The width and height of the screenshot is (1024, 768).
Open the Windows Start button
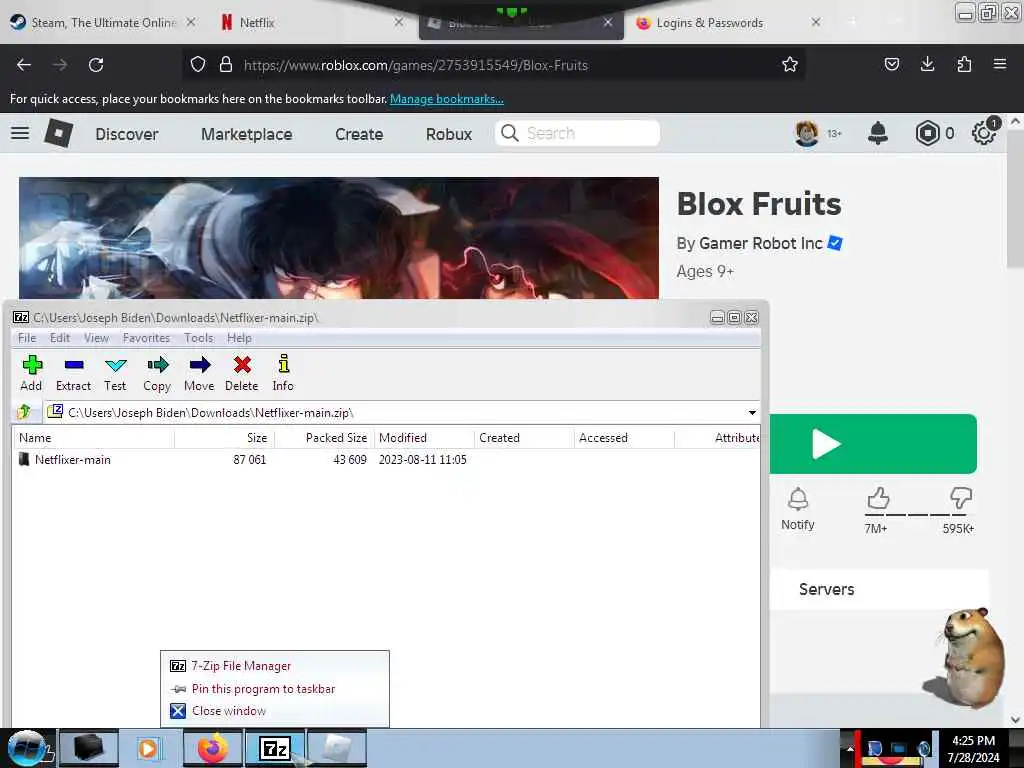click(26, 748)
